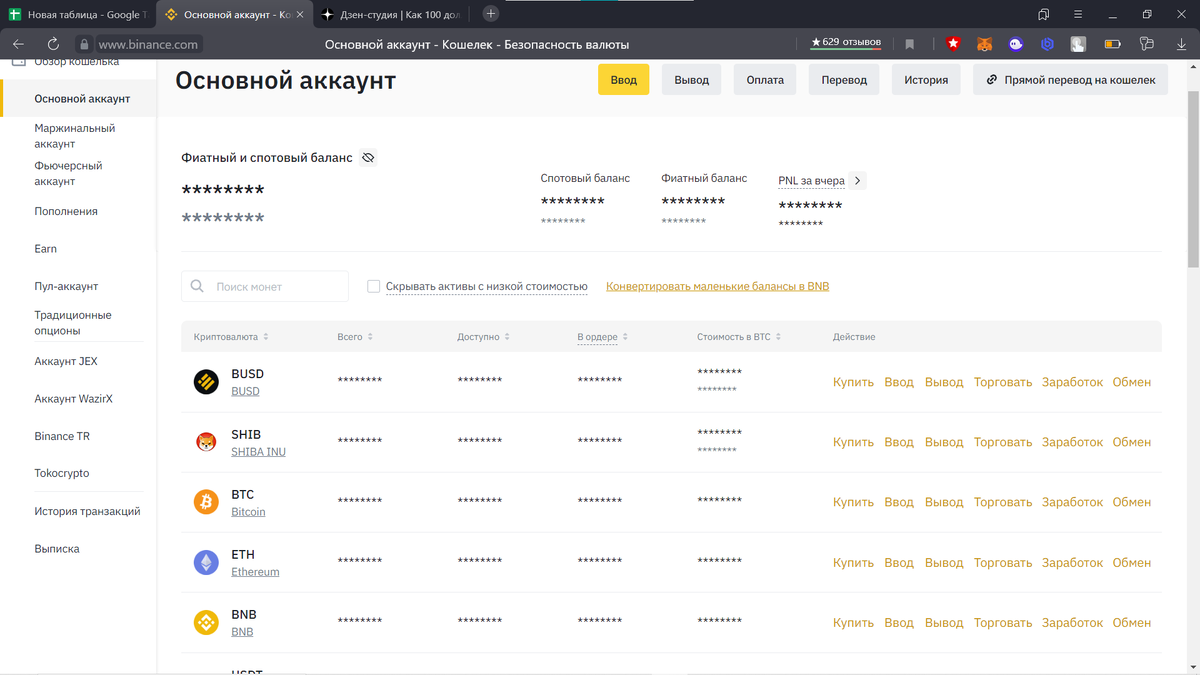This screenshot has height=675, width=1200.
Task: Click the SHIBA INU coin icon
Action: [206, 441]
